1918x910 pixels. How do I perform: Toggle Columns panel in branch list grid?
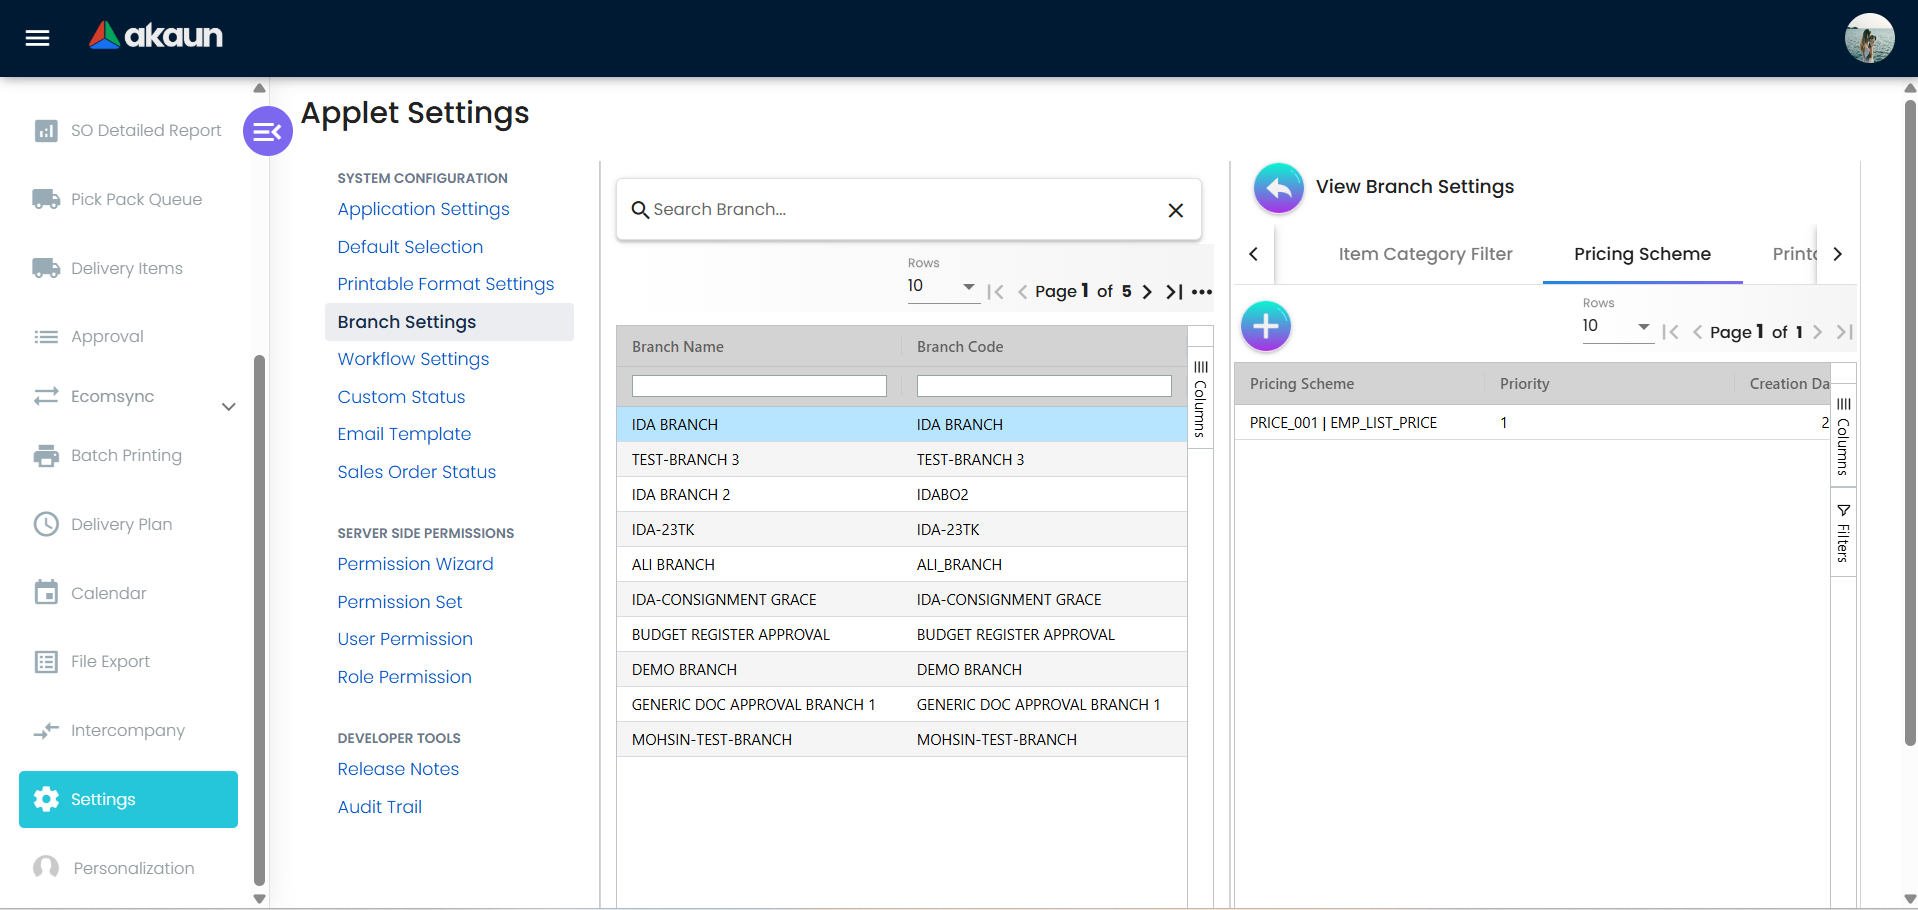click(1200, 399)
